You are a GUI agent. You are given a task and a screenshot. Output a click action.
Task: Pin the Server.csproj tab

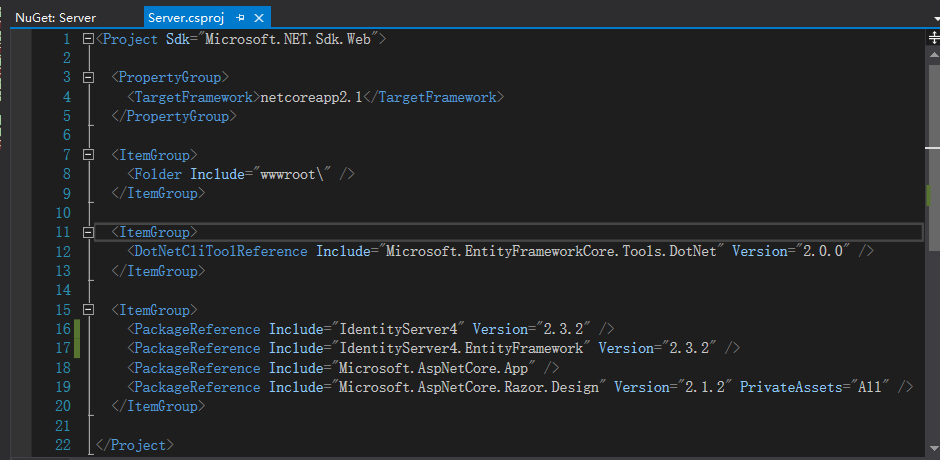pyautogui.click(x=241, y=17)
